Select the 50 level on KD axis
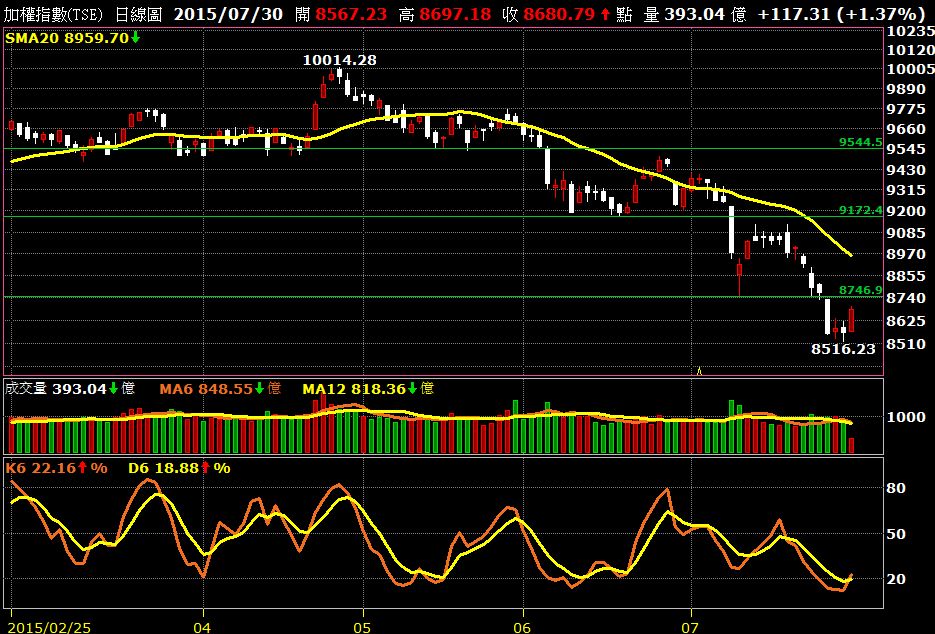This screenshot has width=935, height=634. [896, 534]
